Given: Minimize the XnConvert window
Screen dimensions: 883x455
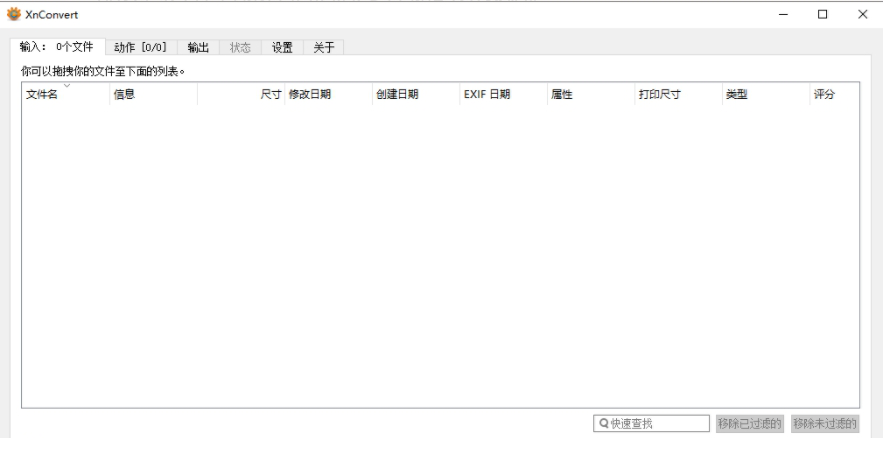Looking at the screenshot, I should pos(783,15).
